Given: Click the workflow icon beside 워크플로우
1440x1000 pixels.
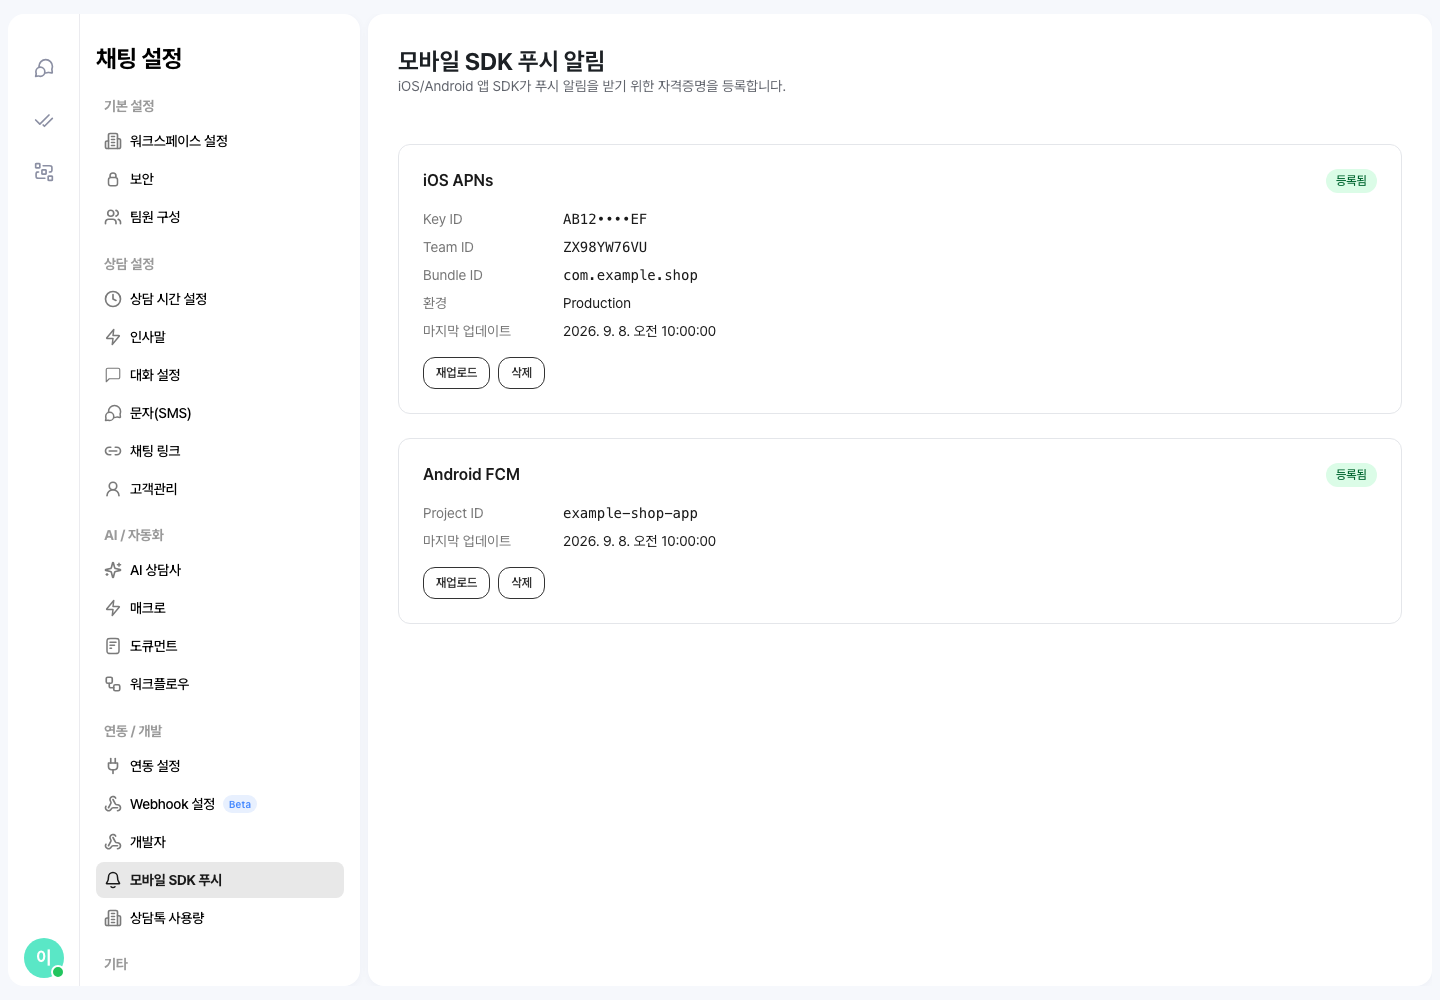Looking at the screenshot, I should coord(113,684).
